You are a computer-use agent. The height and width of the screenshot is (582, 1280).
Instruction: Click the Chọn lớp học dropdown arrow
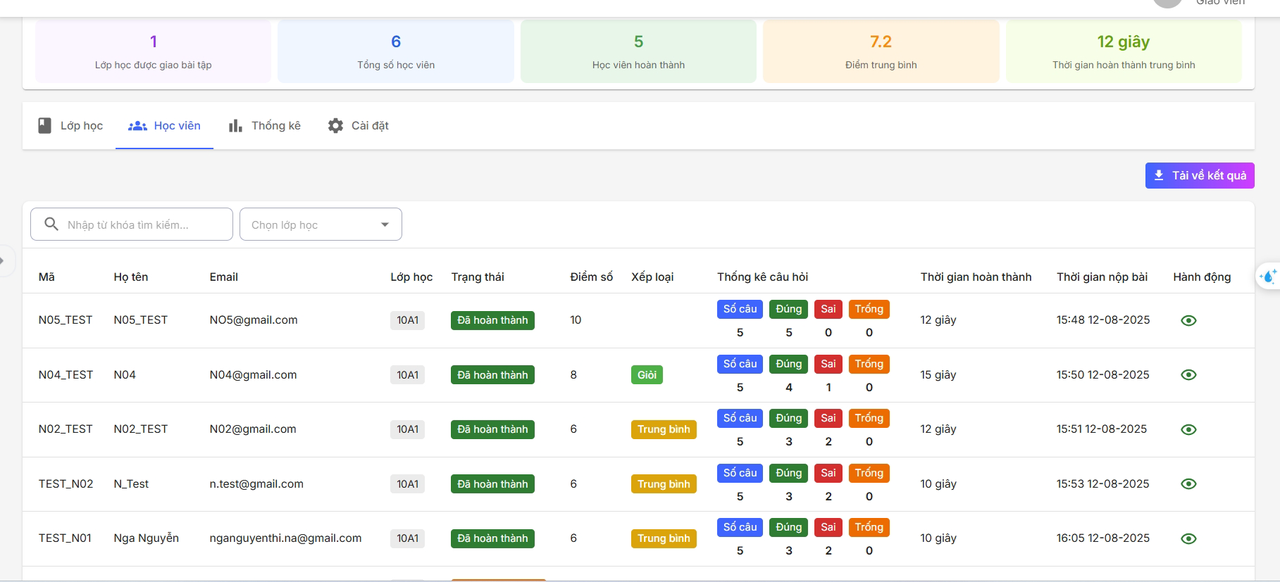tap(385, 225)
